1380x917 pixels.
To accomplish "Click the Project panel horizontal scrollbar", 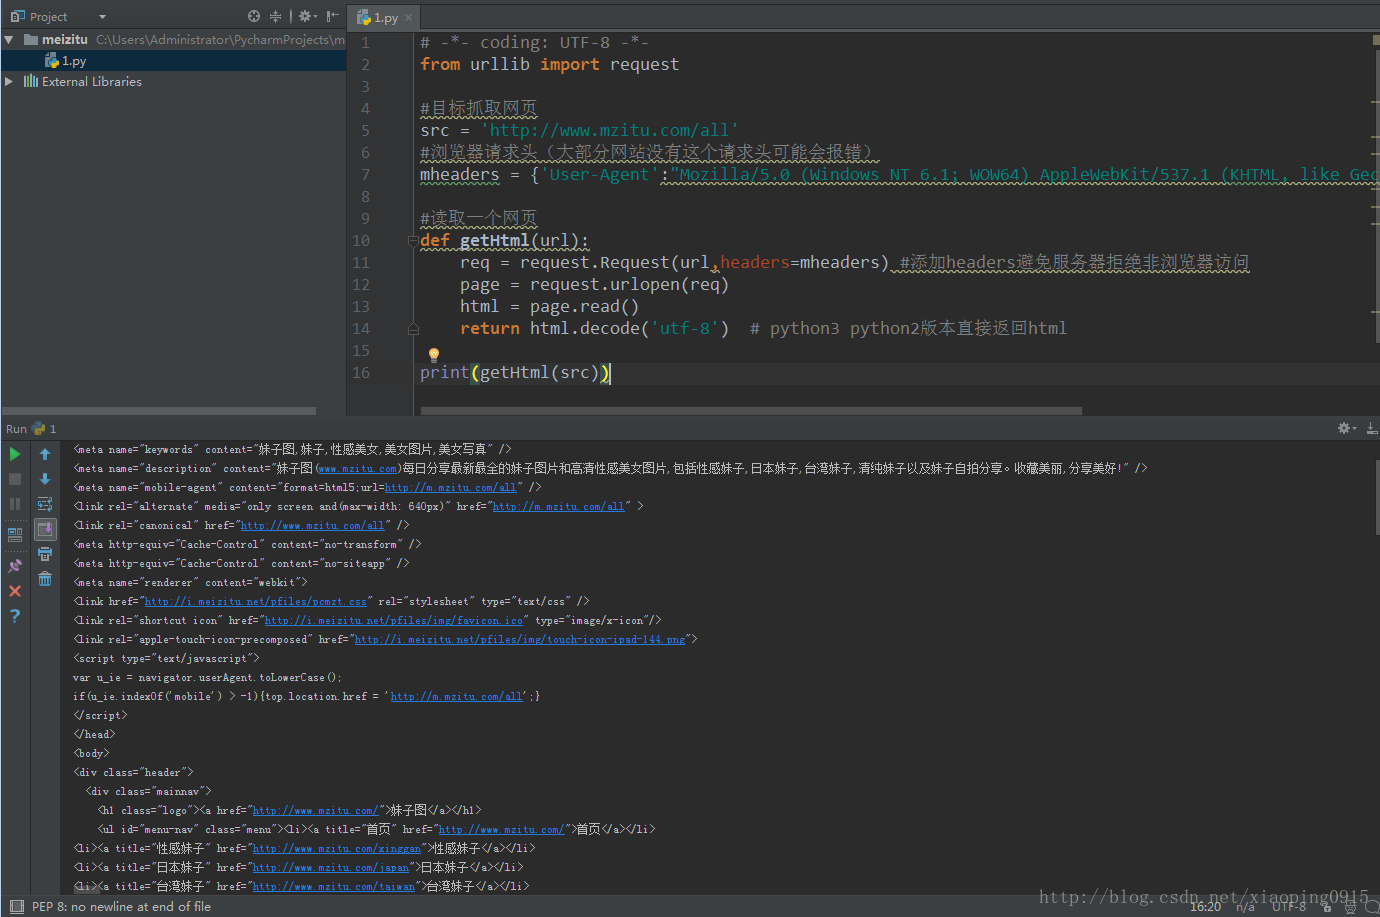I will [159, 410].
